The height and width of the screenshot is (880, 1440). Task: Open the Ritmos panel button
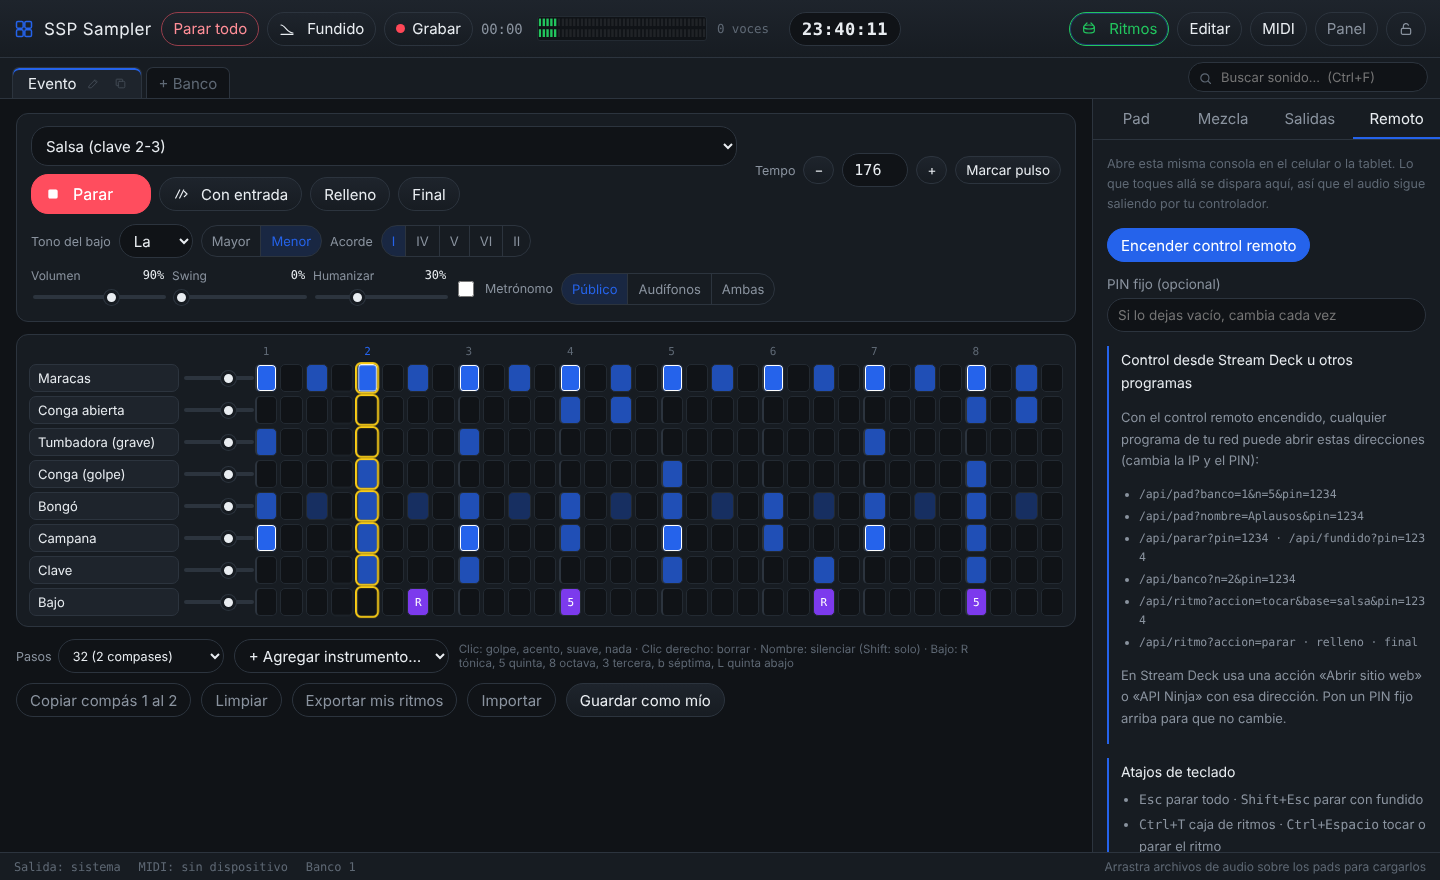coord(1119,29)
